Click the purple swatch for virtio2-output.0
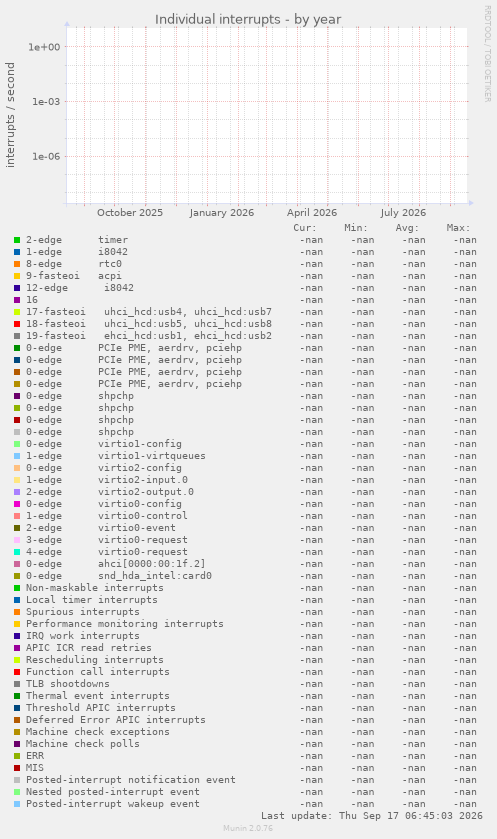The height and width of the screenshot is (839, 497). [17, 492]
